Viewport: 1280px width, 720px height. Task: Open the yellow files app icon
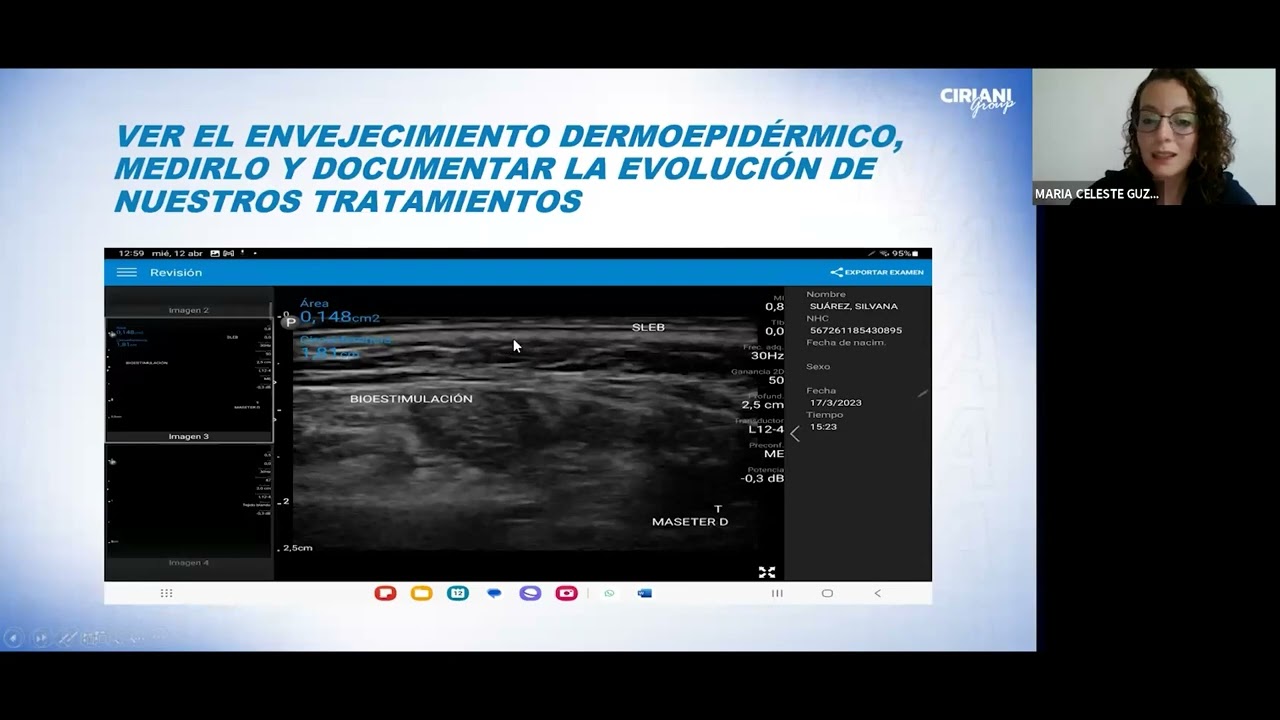tap(421, 593)
